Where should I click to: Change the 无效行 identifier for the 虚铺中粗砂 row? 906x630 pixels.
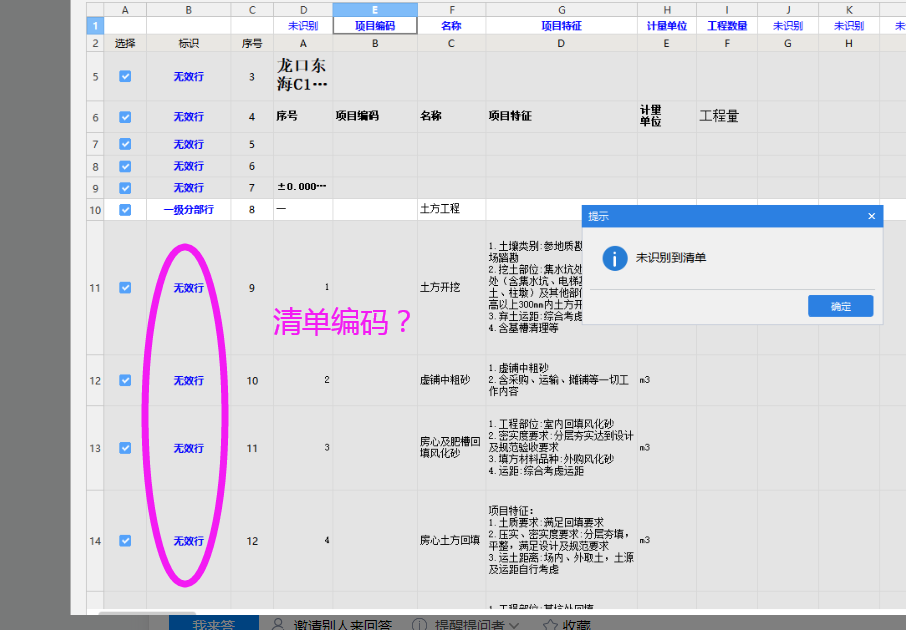(188, 380)
